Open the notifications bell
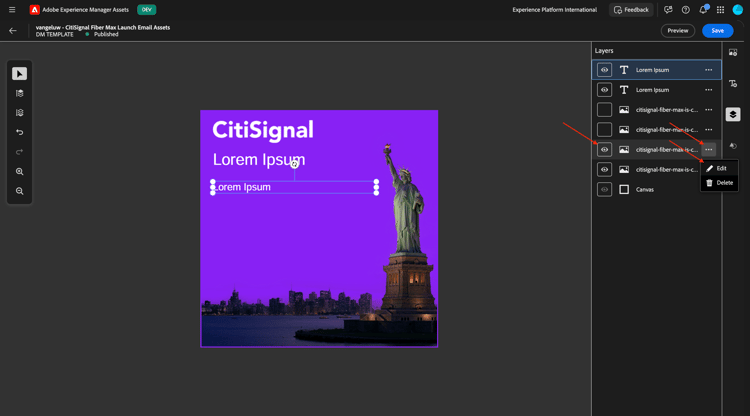This screenshot has height=416, width=750. 703,10
